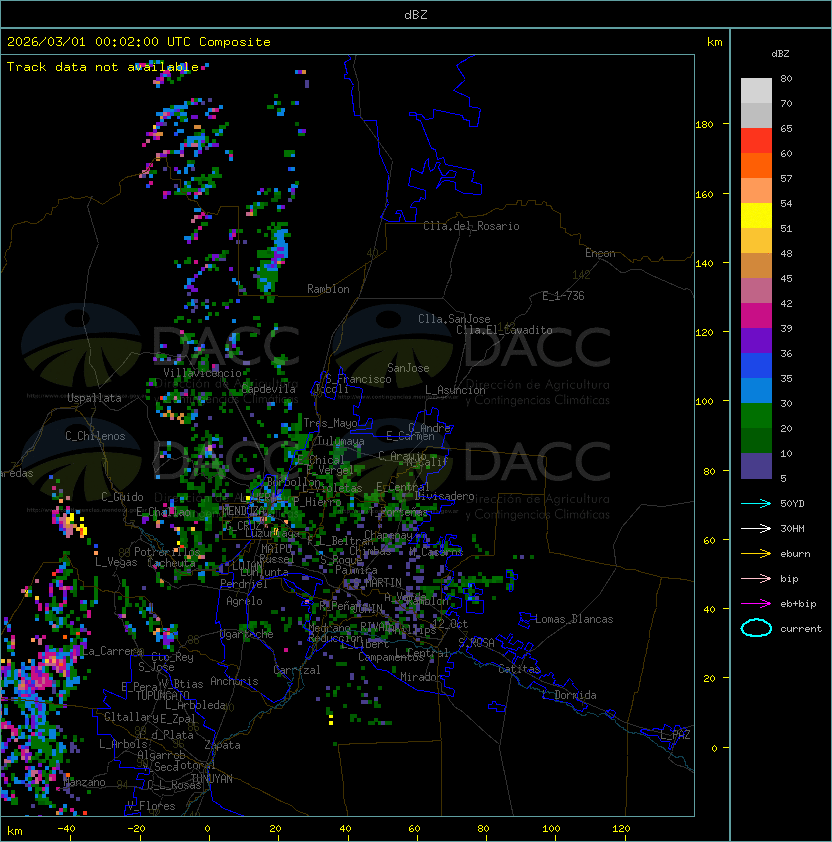The height and width of the screenshot is (842, 832).
Task: Click the 'Track data not available' message
Action: coord(103,67)
